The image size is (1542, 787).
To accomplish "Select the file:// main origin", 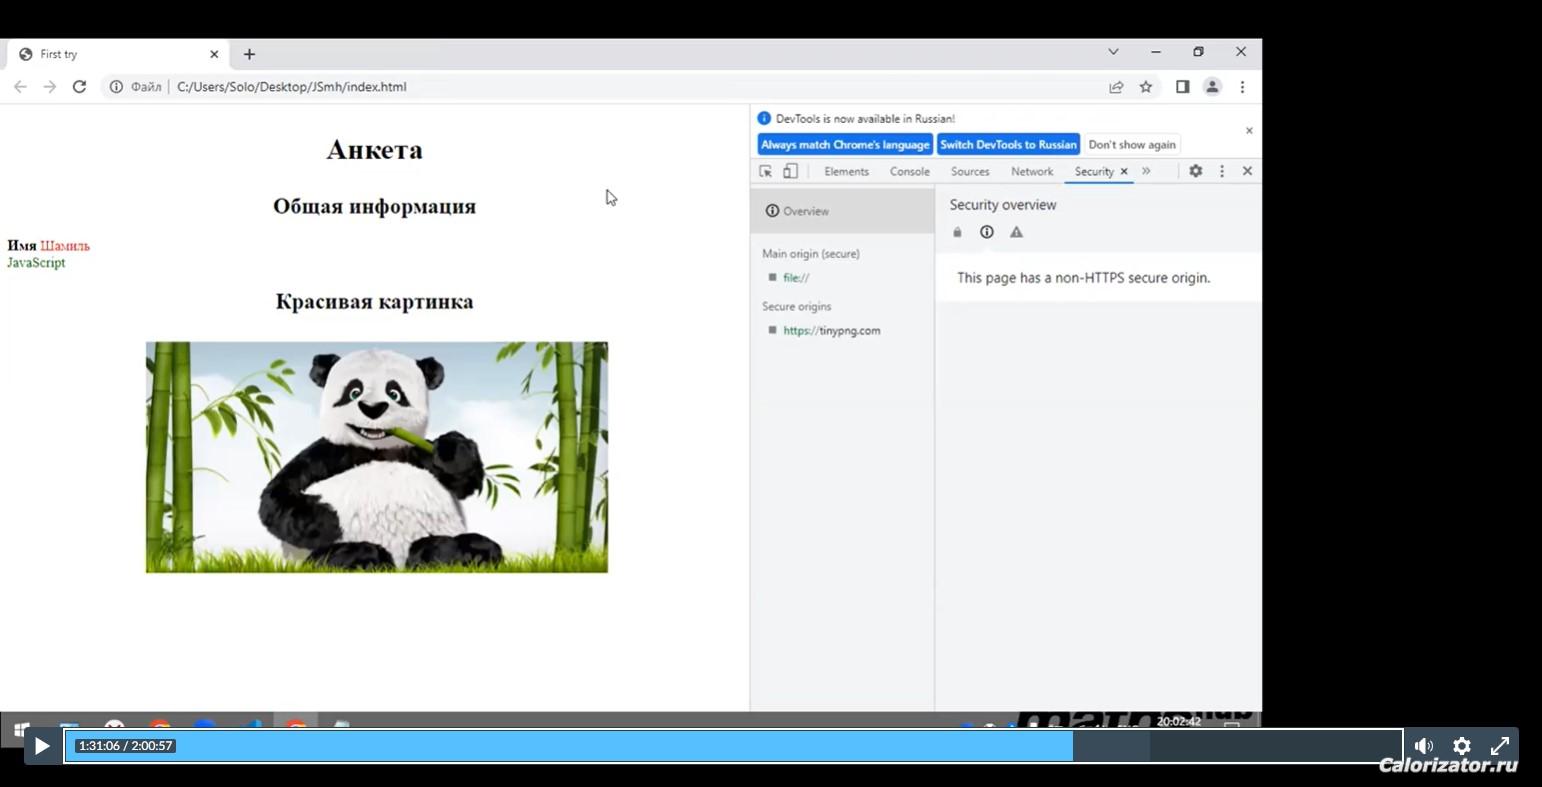I will 796,278.
